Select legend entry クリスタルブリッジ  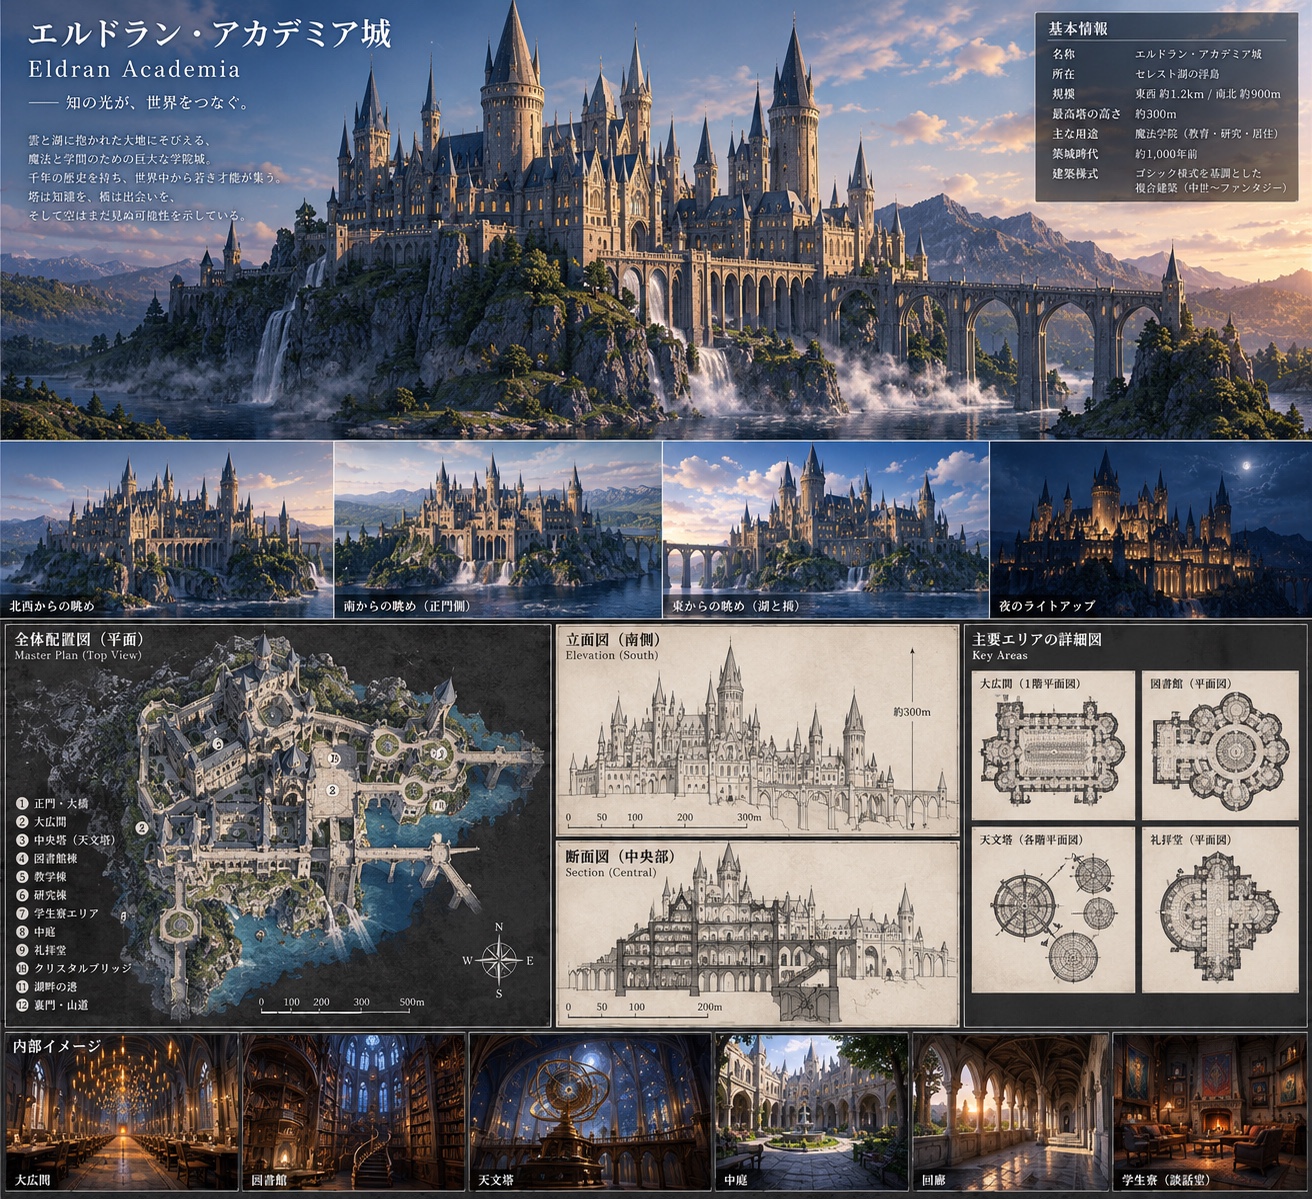click(x=73, y=968)
